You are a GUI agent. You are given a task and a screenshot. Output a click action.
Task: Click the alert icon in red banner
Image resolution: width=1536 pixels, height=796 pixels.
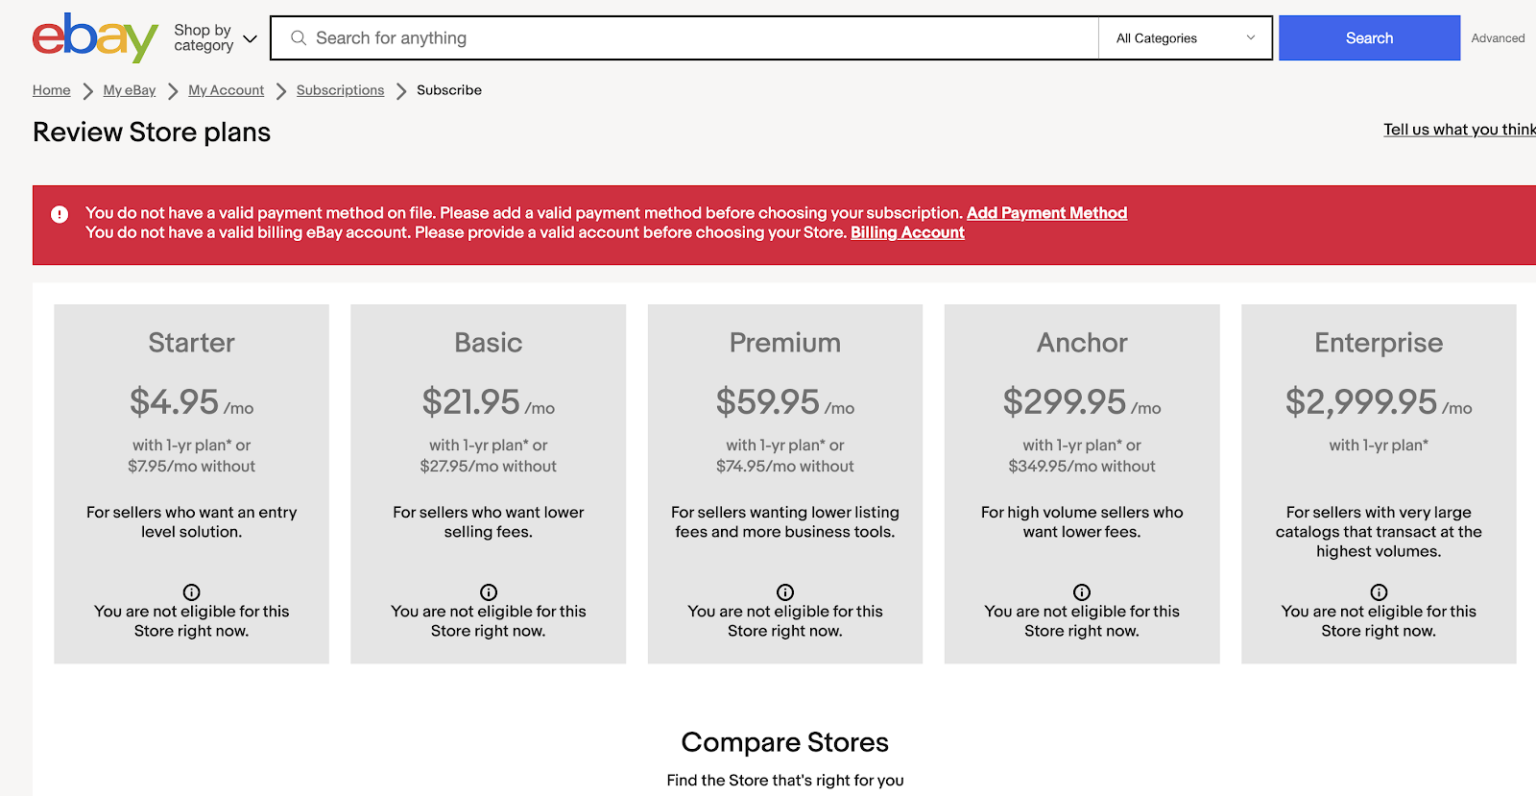[x=59, y=214]
